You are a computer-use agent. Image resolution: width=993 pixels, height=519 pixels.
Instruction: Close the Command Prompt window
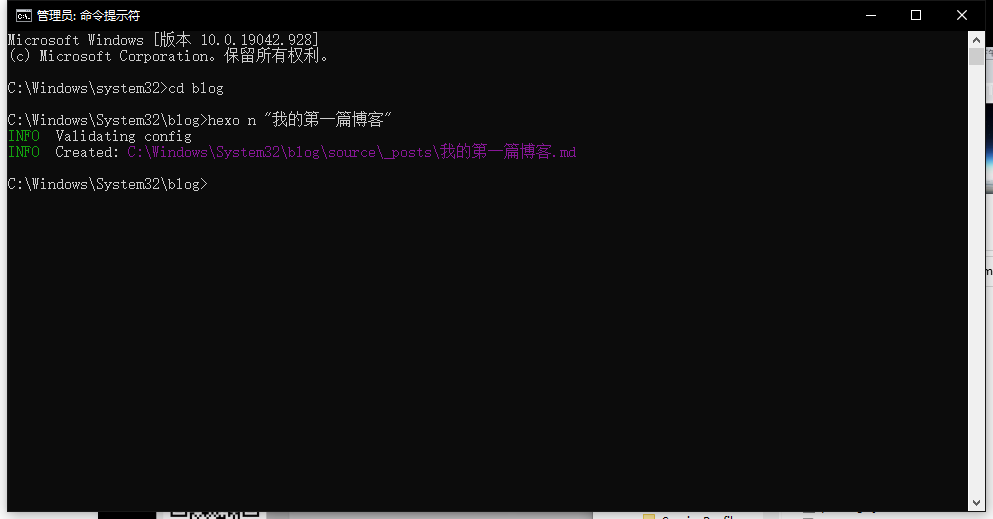961,15
